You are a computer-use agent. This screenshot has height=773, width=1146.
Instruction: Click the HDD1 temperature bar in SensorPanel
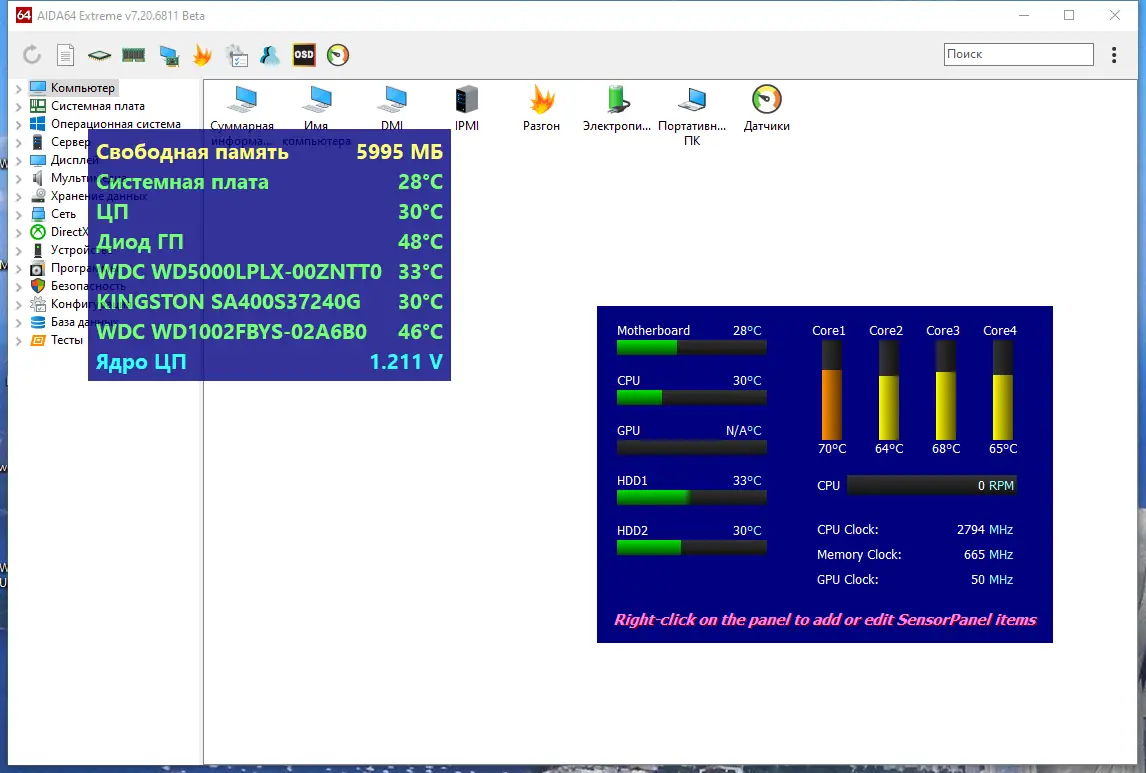pyautogui.click(x=691, y=498)
